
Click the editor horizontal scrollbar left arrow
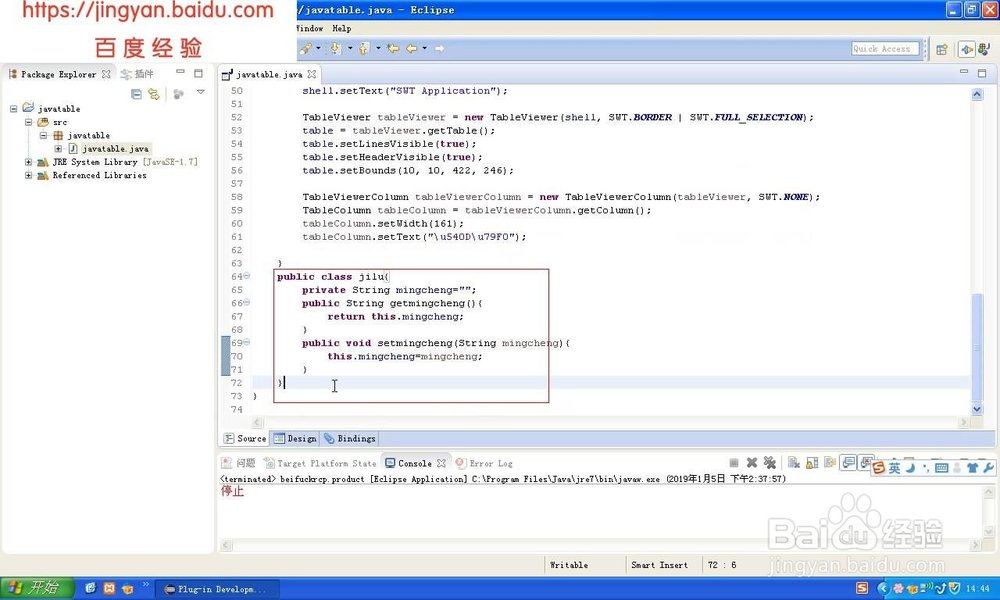pos(258,422)
